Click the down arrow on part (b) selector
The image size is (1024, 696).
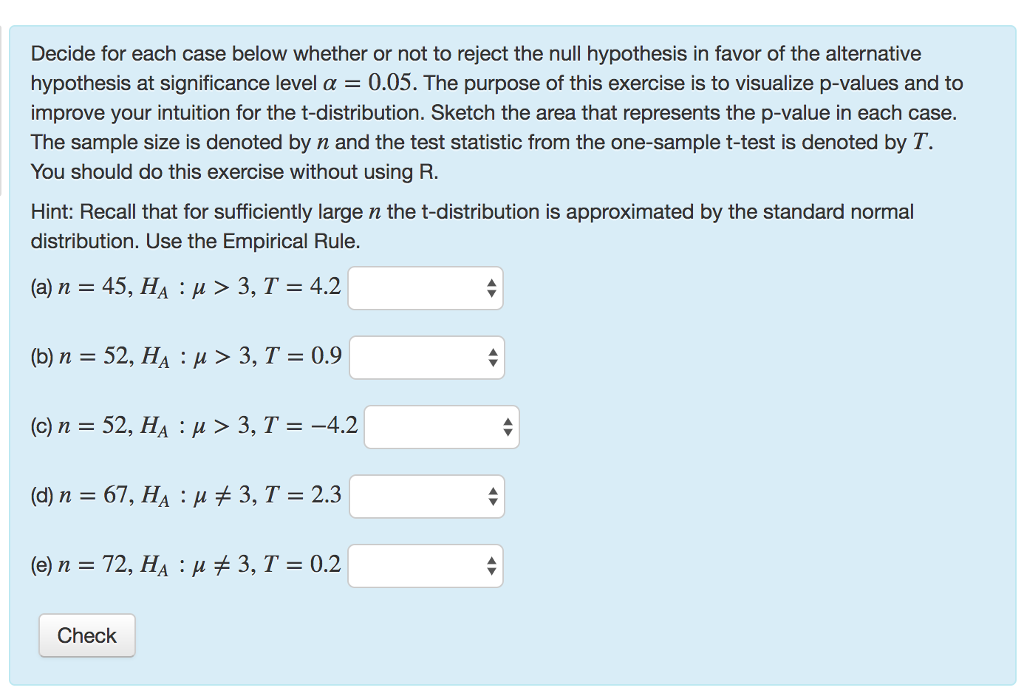[x=494, y=361]
